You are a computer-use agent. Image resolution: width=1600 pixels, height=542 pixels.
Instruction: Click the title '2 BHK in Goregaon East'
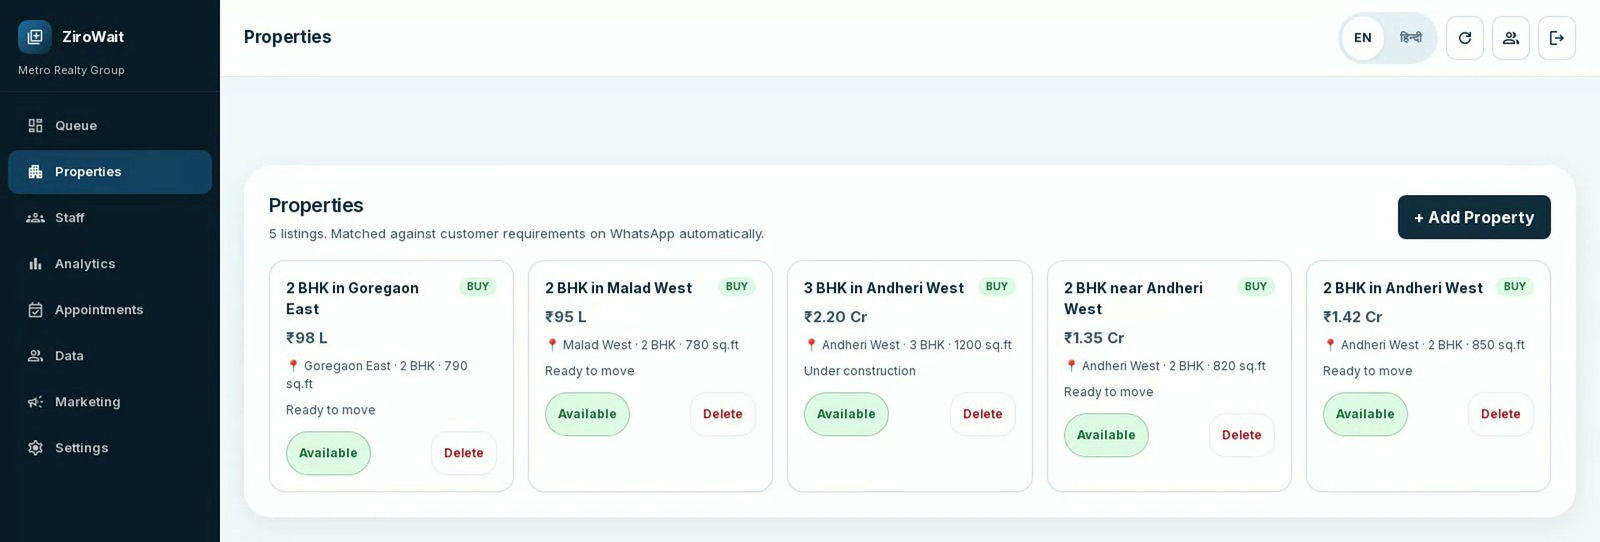[352, 298]
